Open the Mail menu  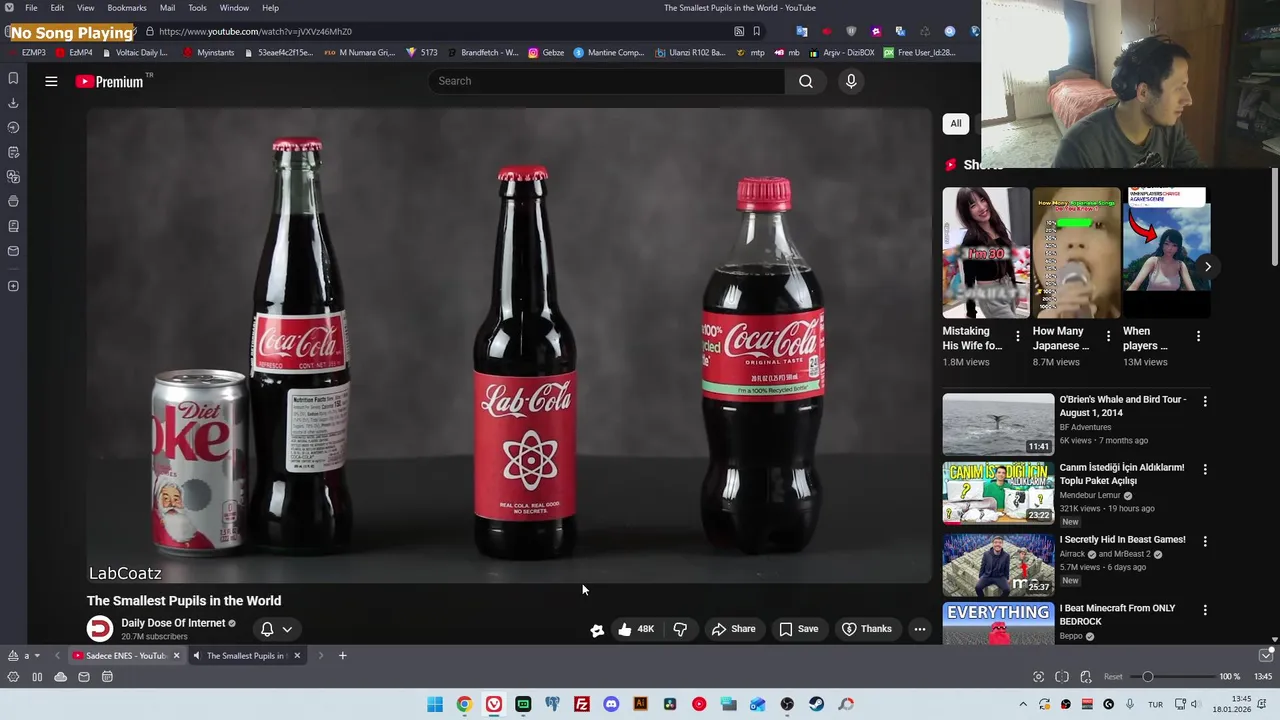coord(167,8)
